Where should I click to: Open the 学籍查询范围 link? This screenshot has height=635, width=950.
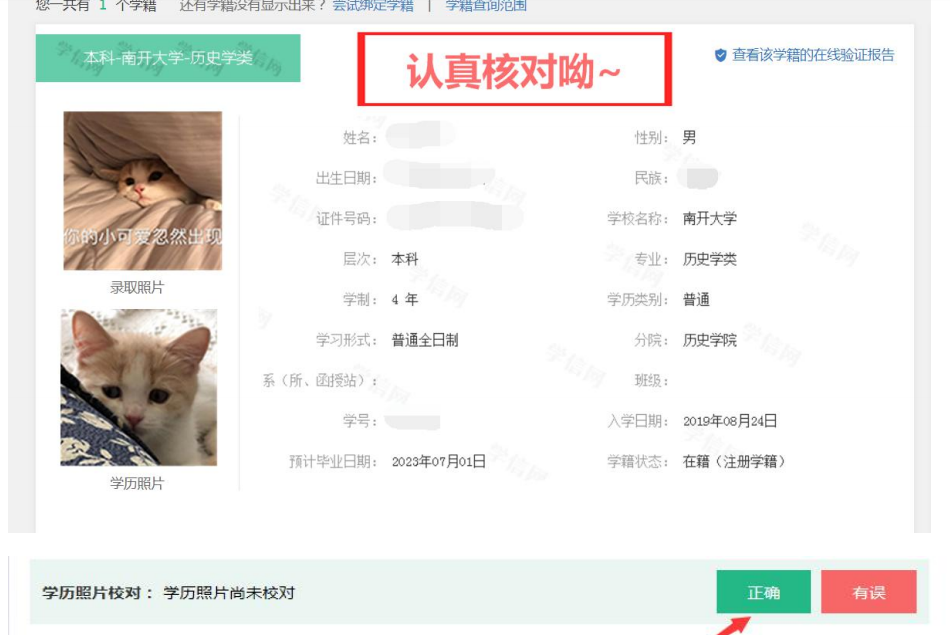click(486, 6)
